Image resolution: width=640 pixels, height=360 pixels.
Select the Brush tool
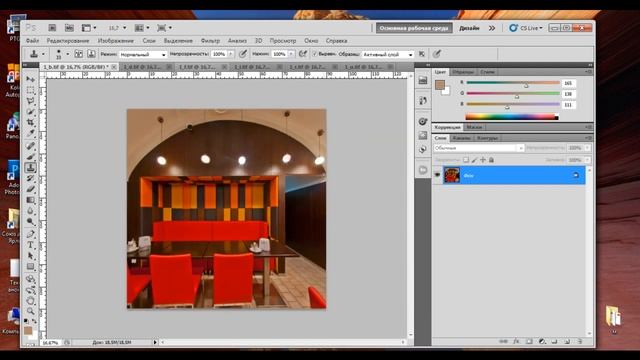point(31,157)
